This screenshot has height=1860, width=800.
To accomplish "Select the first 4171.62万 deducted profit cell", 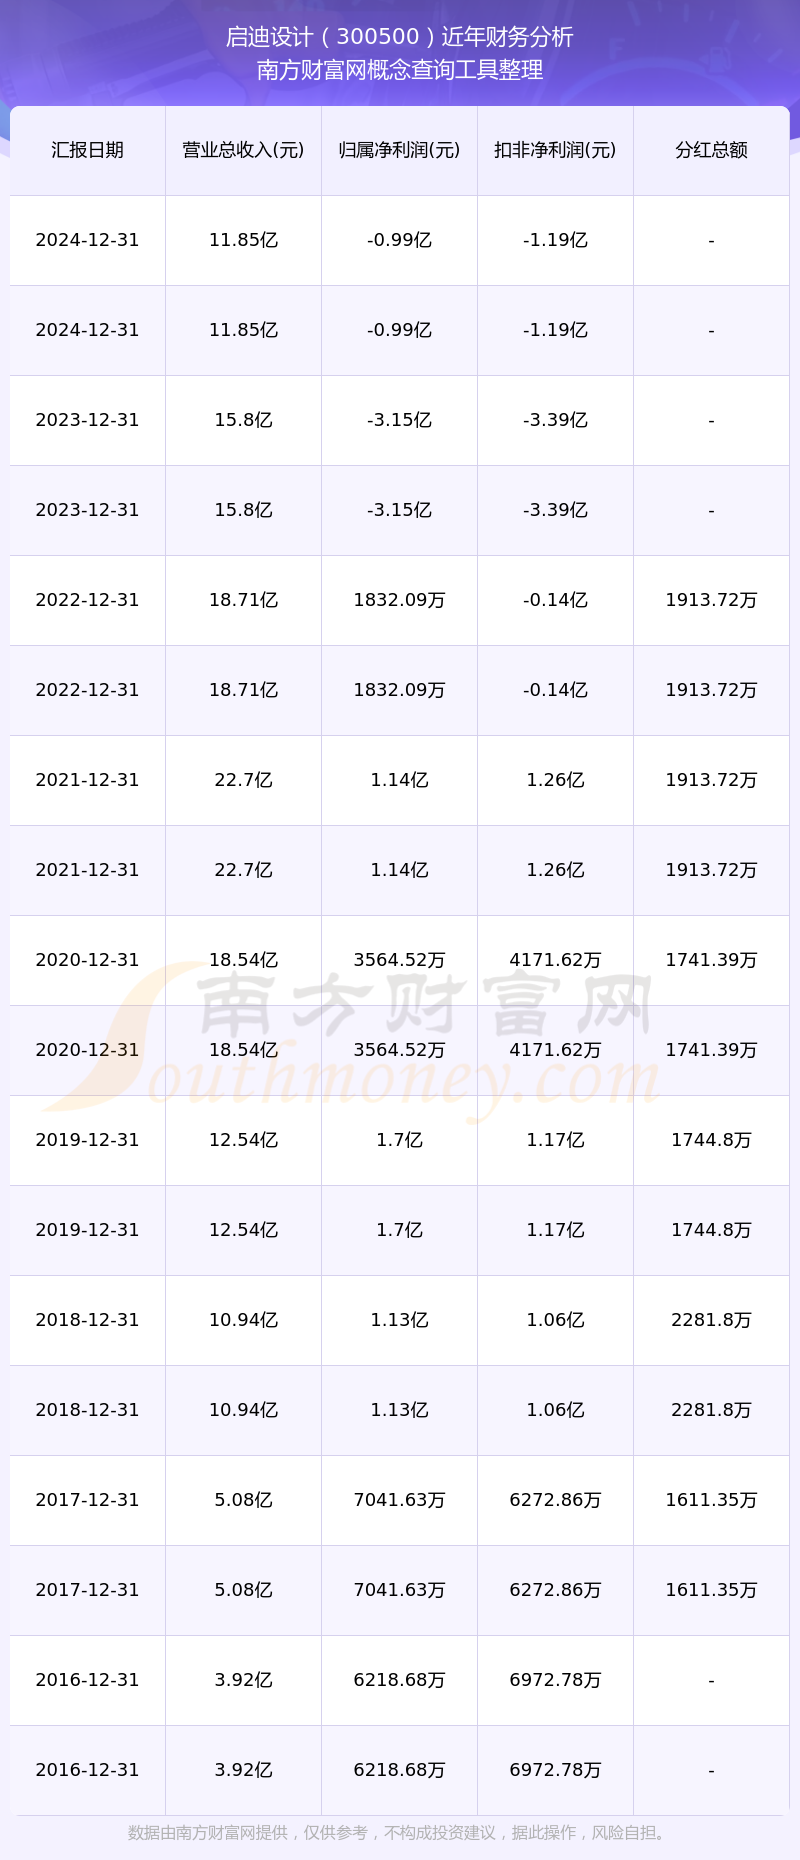I will click(x=555, y=960).
